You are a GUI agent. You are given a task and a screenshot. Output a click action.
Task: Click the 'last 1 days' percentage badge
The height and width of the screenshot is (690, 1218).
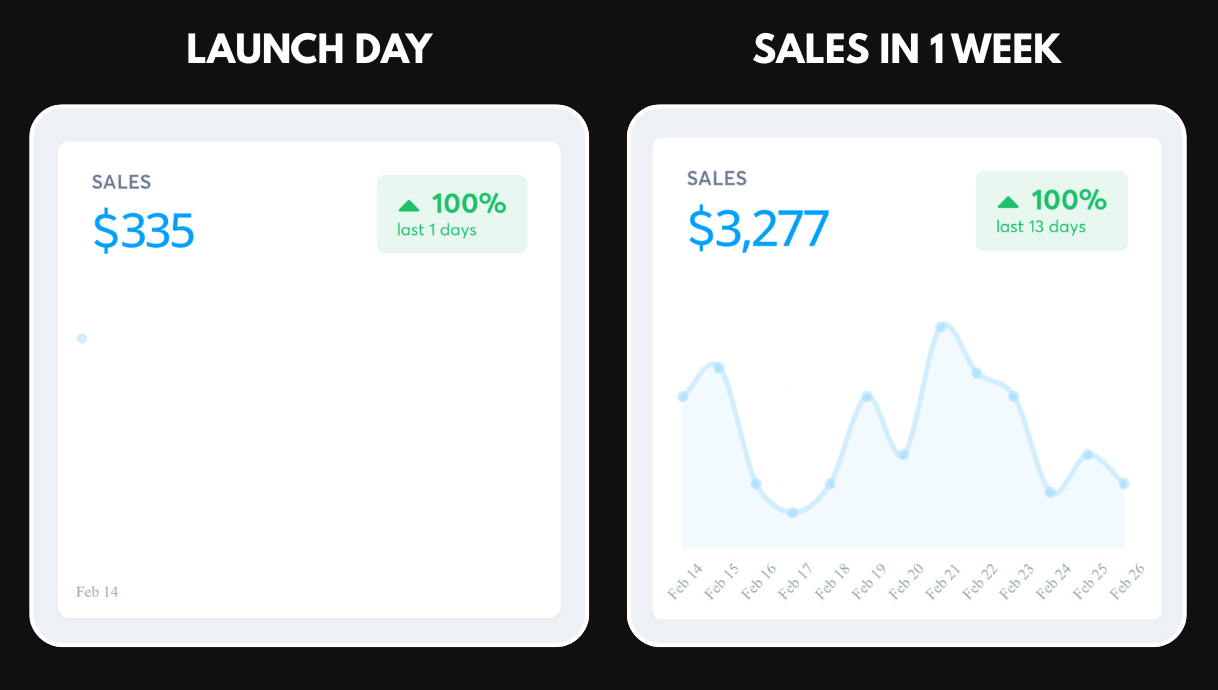452,214
